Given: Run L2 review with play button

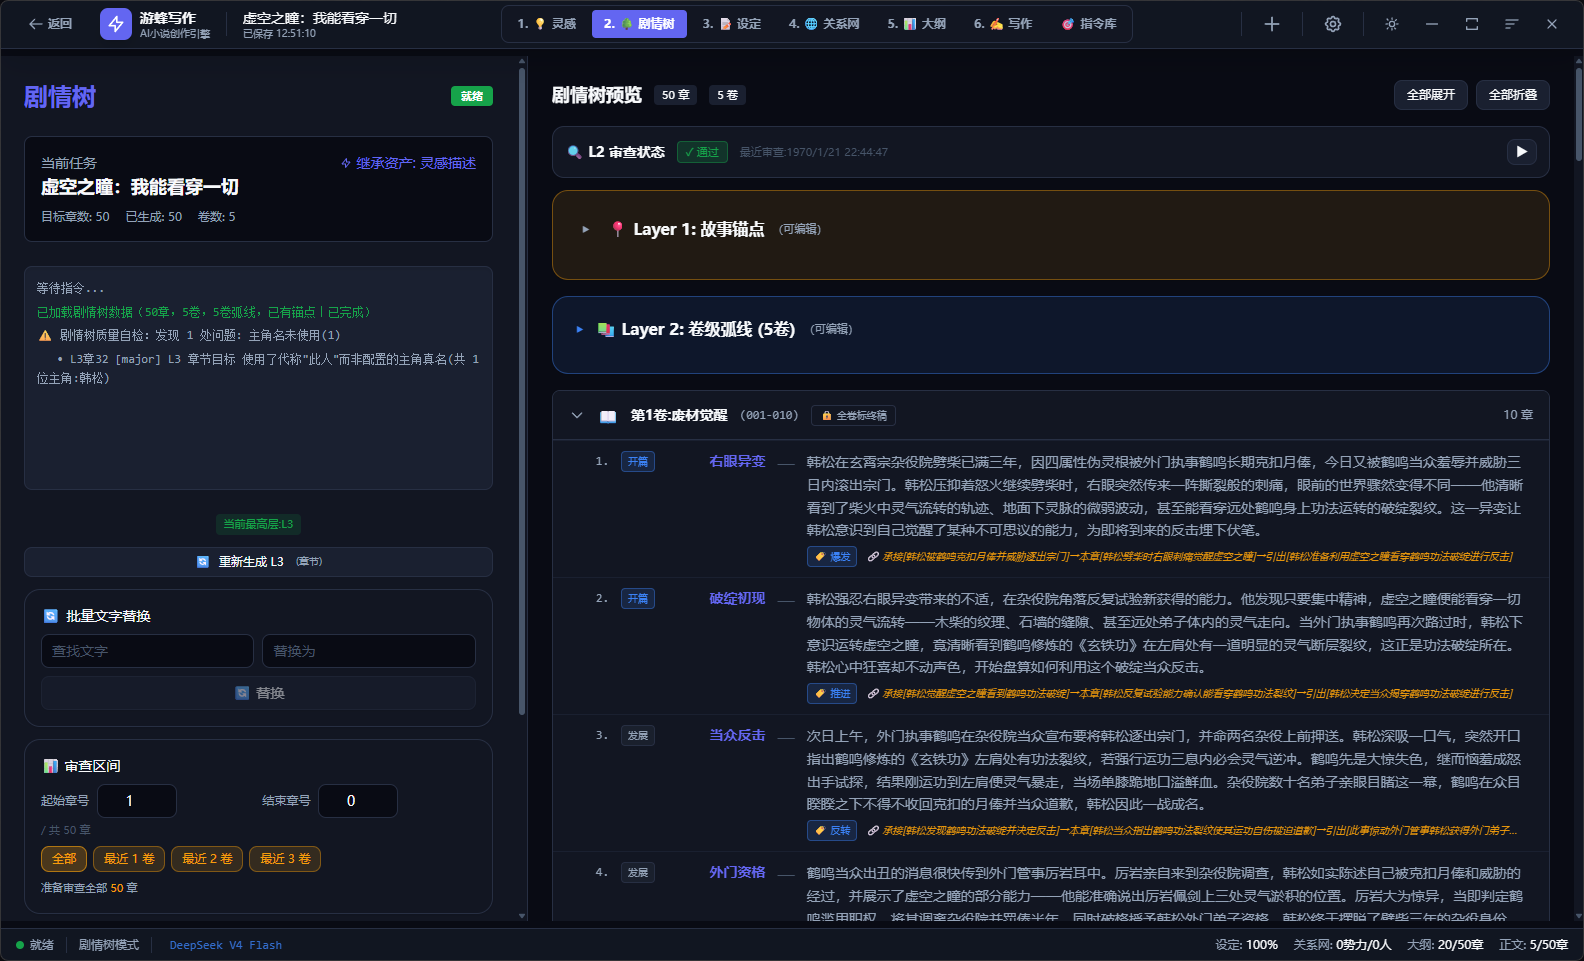Looking at the screenshot, I should click(1521, 152).
